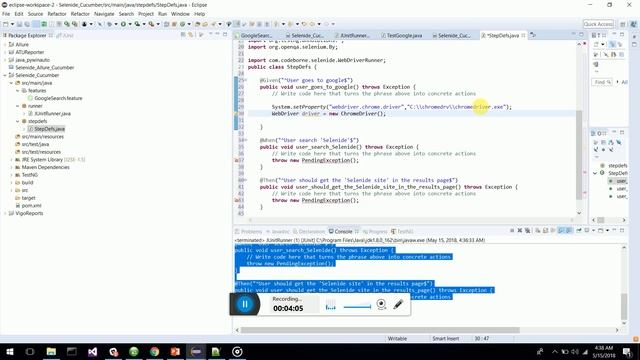Viewport: 640px width, 360px height.
Task: Open the Navigate menu
Action: coord(104,14)
